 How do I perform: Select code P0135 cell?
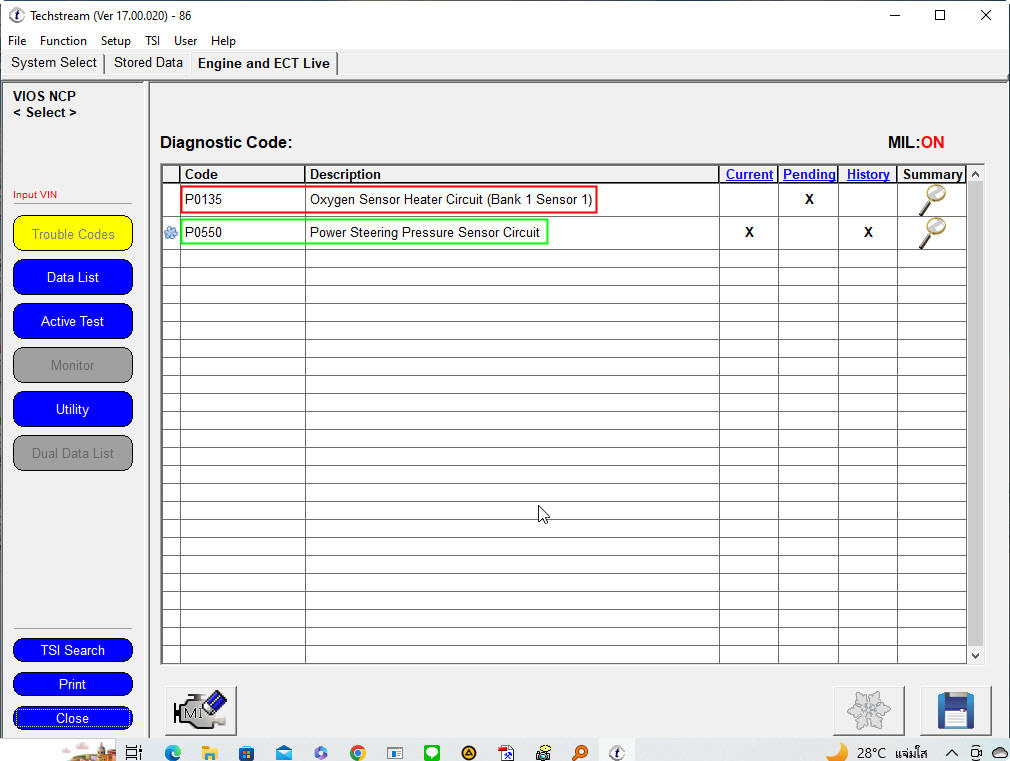click(x=243, y=200)
